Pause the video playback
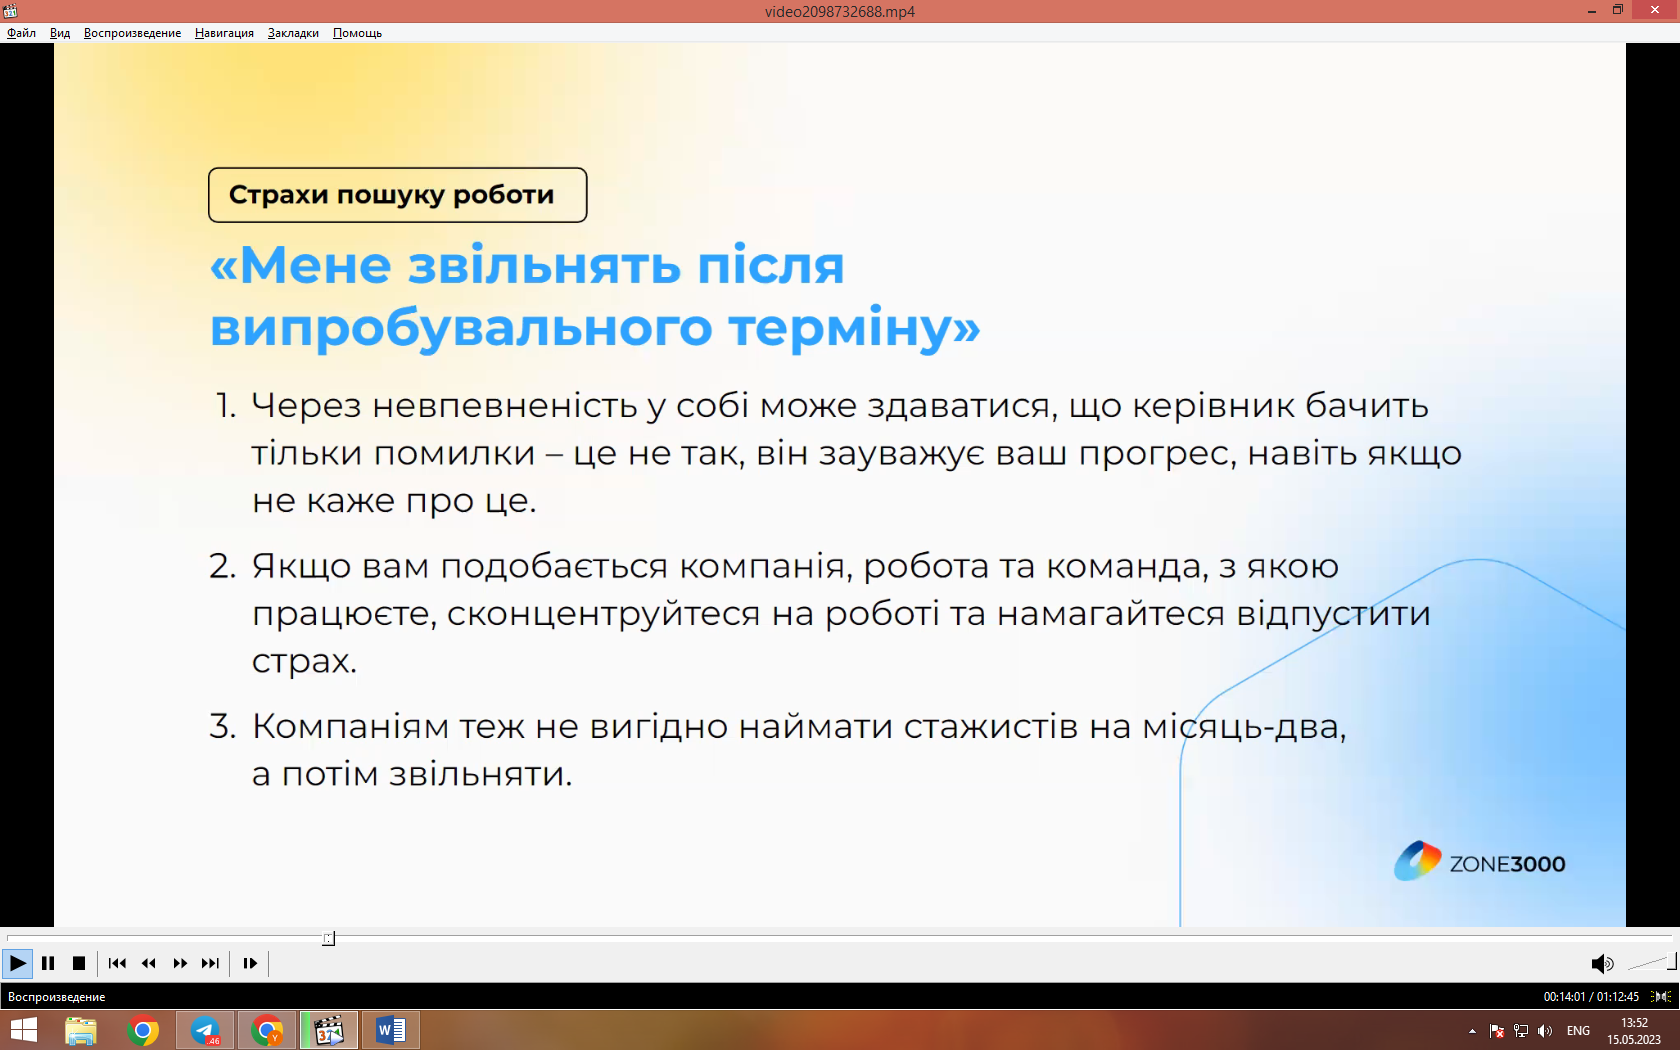1680x1050 pixels. [x=48, y=963]
